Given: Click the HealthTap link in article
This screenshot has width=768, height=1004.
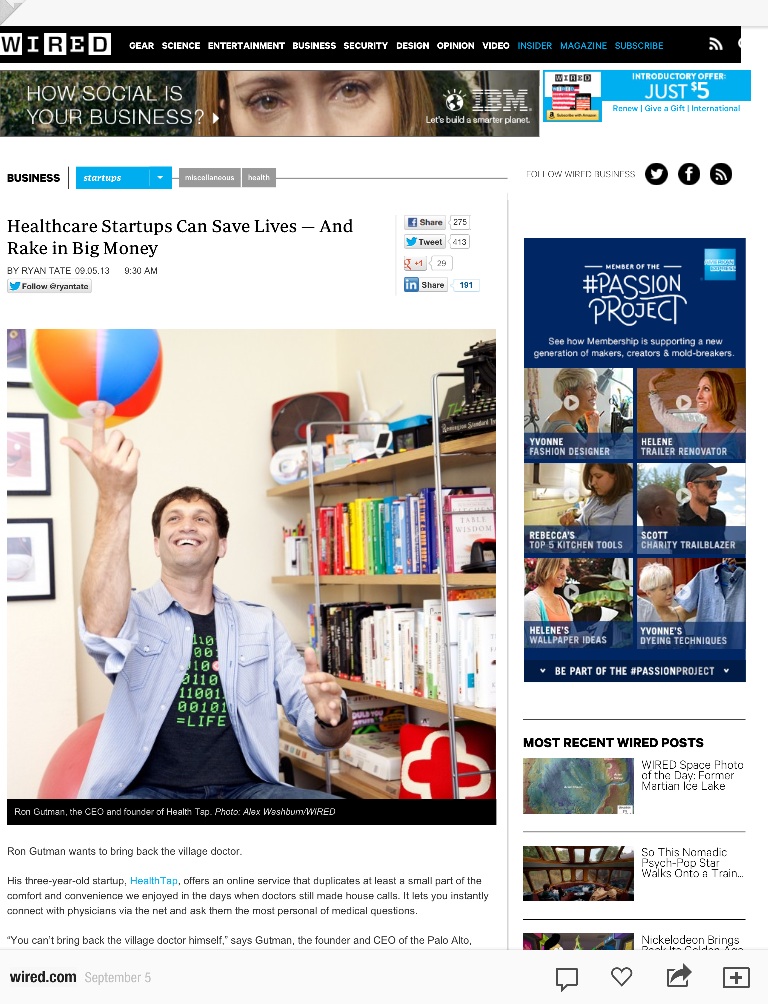Looking at the screenshot, I should point(154,880).
